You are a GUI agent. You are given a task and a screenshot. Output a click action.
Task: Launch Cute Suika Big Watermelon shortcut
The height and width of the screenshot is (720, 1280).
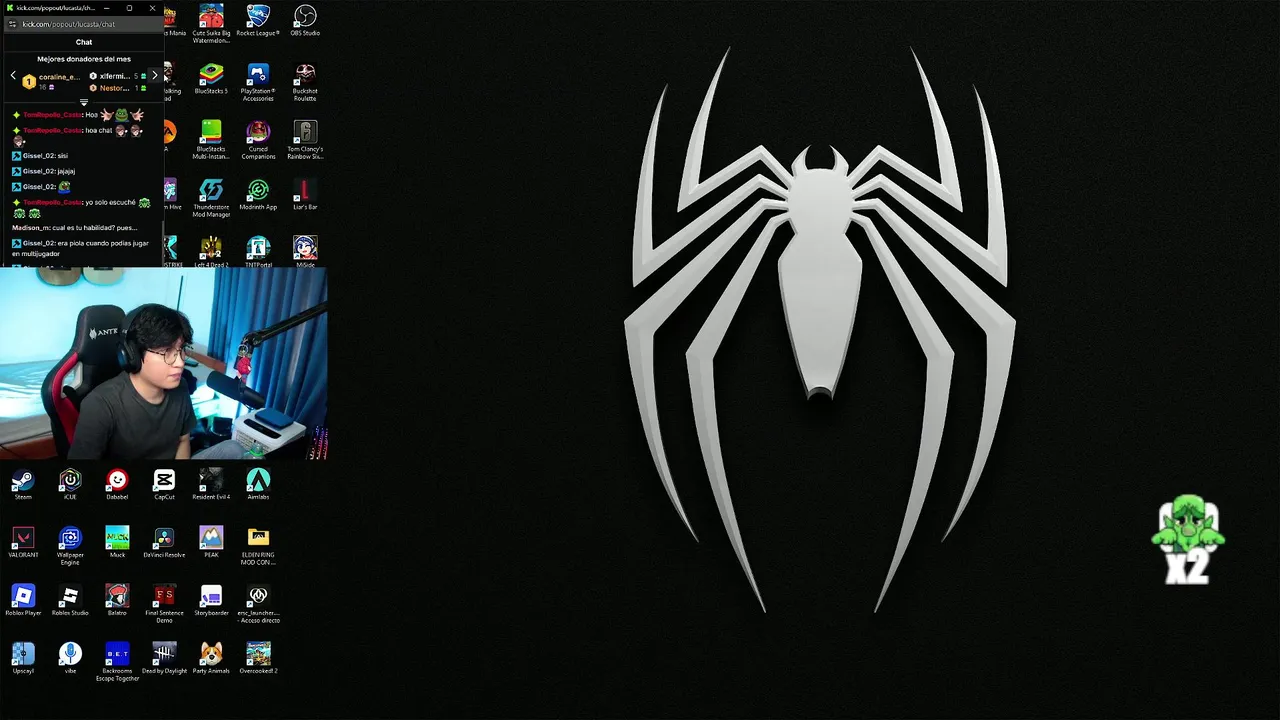211,24
